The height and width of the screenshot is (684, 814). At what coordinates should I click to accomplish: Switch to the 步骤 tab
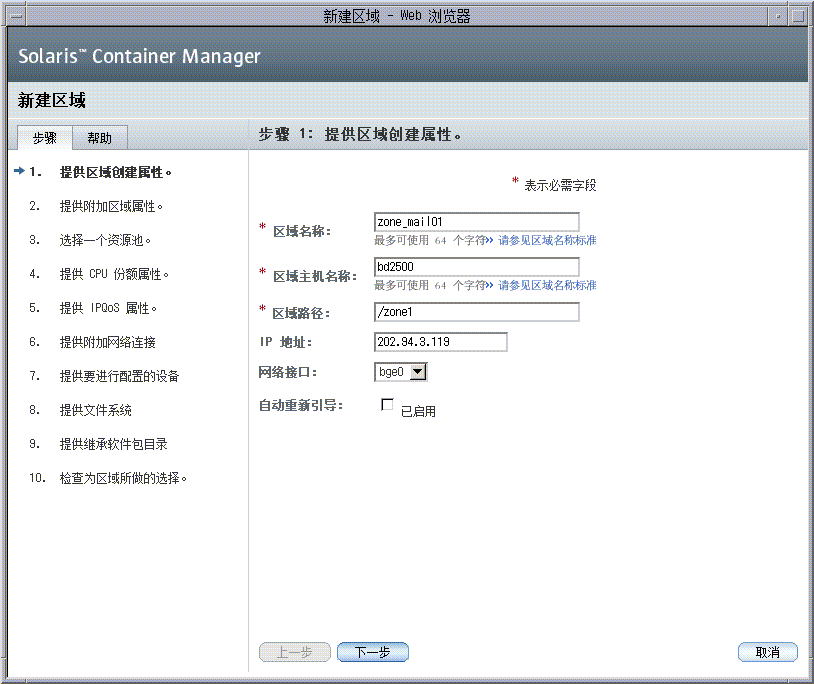(45, 138)
